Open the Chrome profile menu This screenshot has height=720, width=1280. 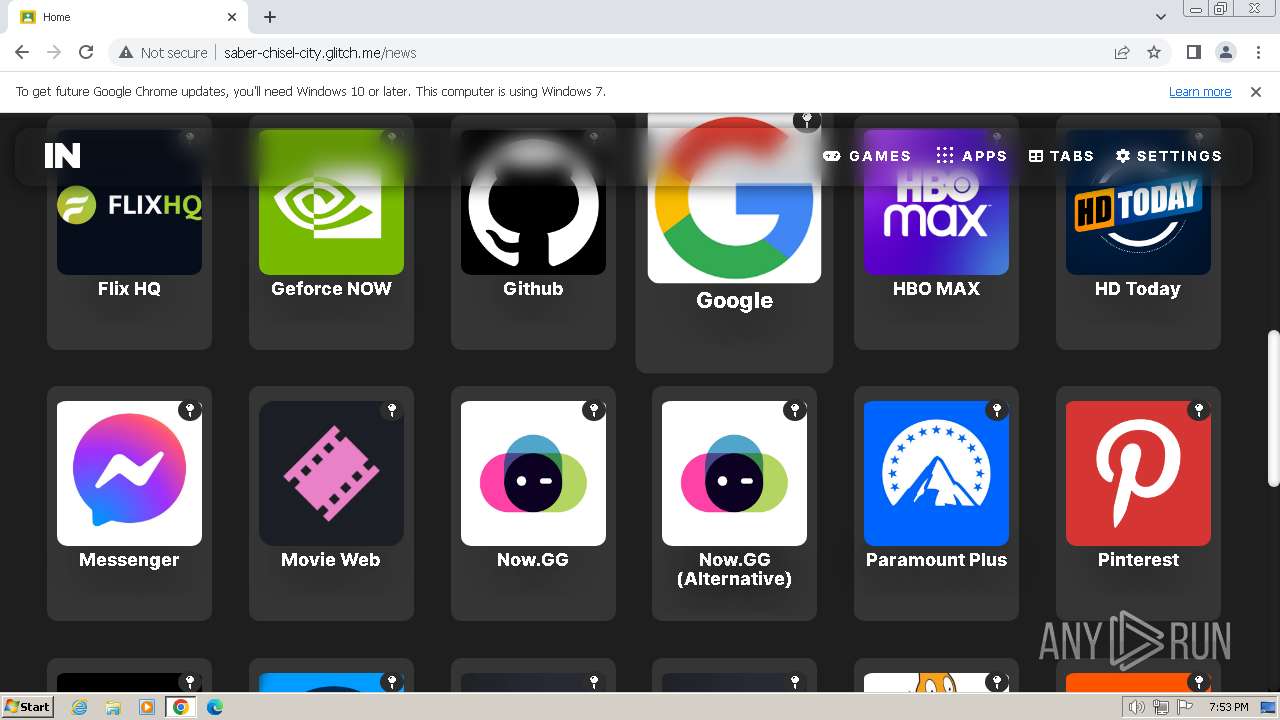click(x=1225, y=52)
